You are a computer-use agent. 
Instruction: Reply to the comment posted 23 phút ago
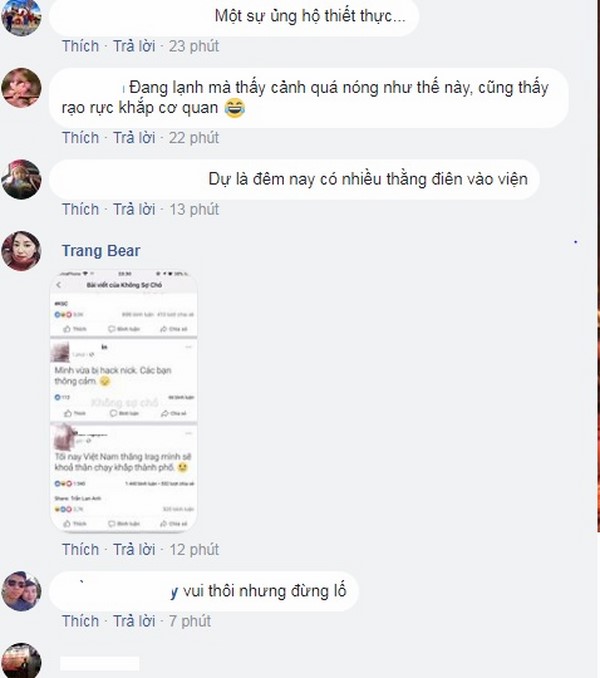pyautogui.click(x=134, y=46)
